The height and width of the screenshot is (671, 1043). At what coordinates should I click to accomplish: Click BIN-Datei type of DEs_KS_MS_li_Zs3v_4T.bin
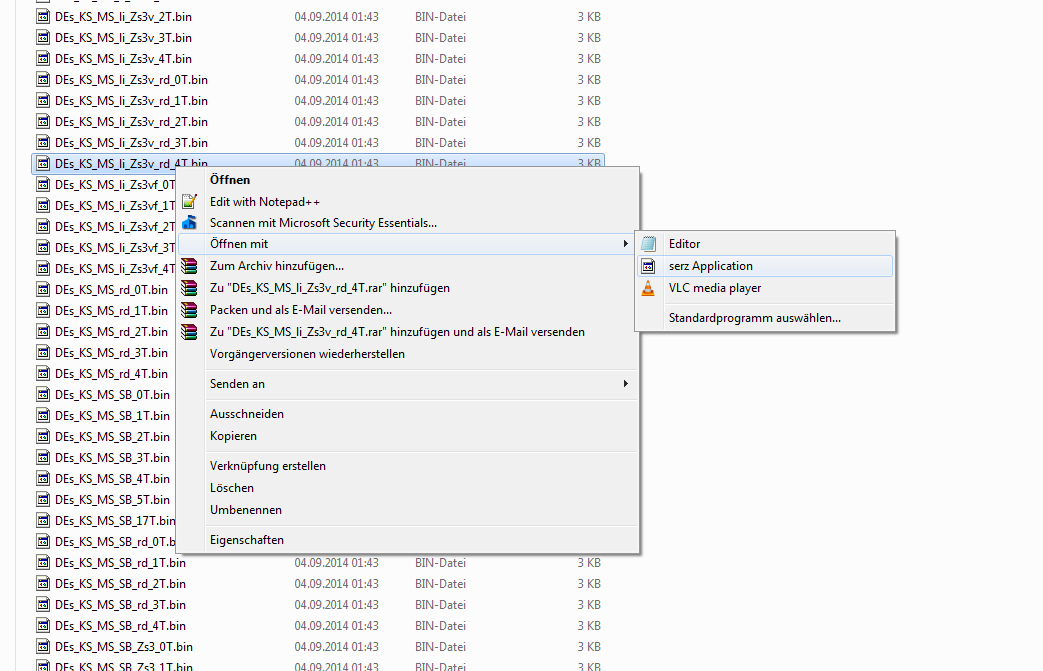(x=440, y=59)
